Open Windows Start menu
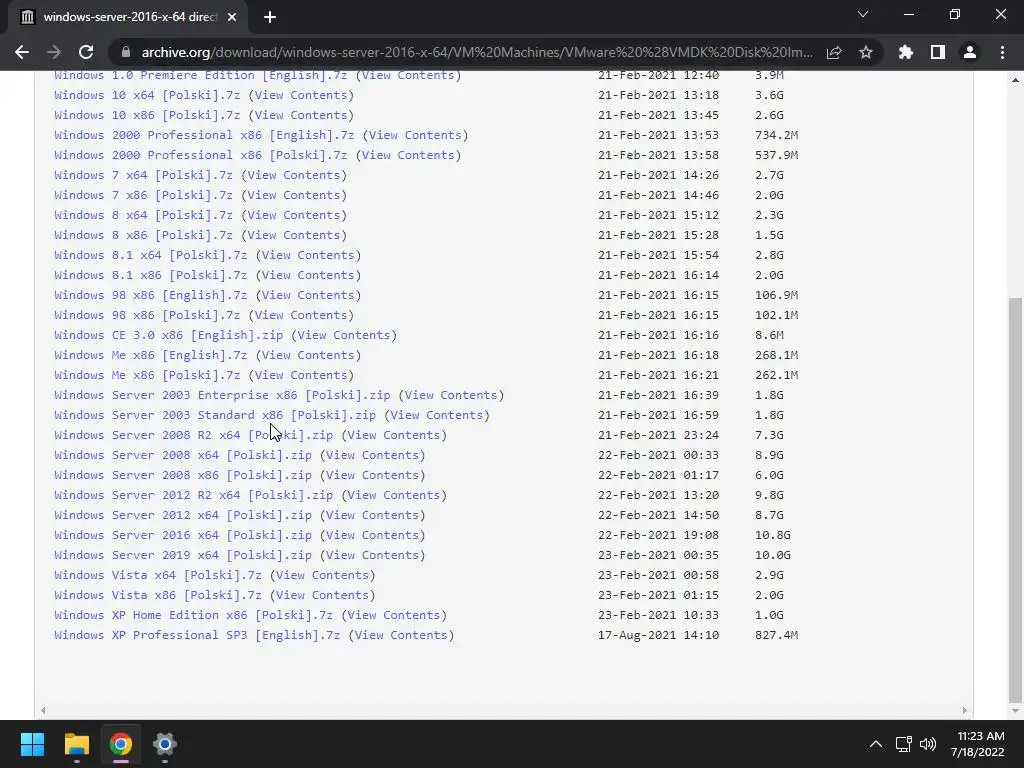The image size is (1024, 768). pyautogui.click(x=32, y=744)
